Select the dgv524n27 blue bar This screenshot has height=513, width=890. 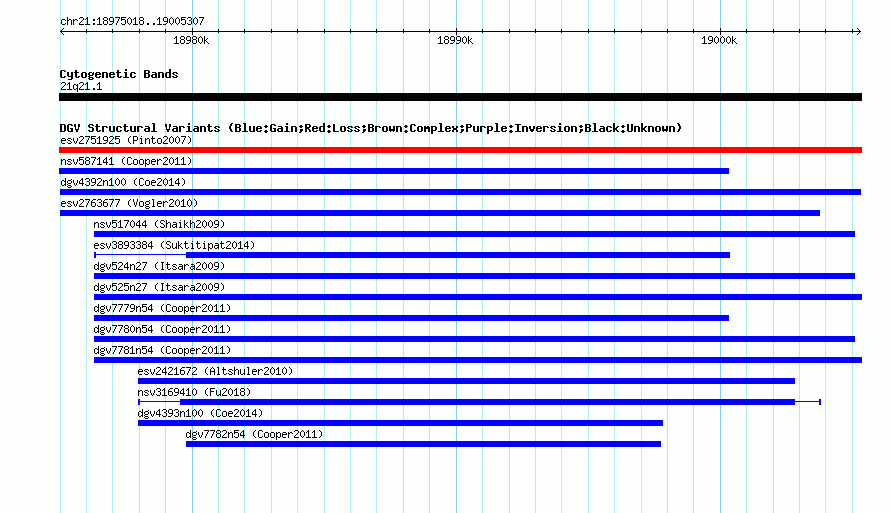coord(475,276)
